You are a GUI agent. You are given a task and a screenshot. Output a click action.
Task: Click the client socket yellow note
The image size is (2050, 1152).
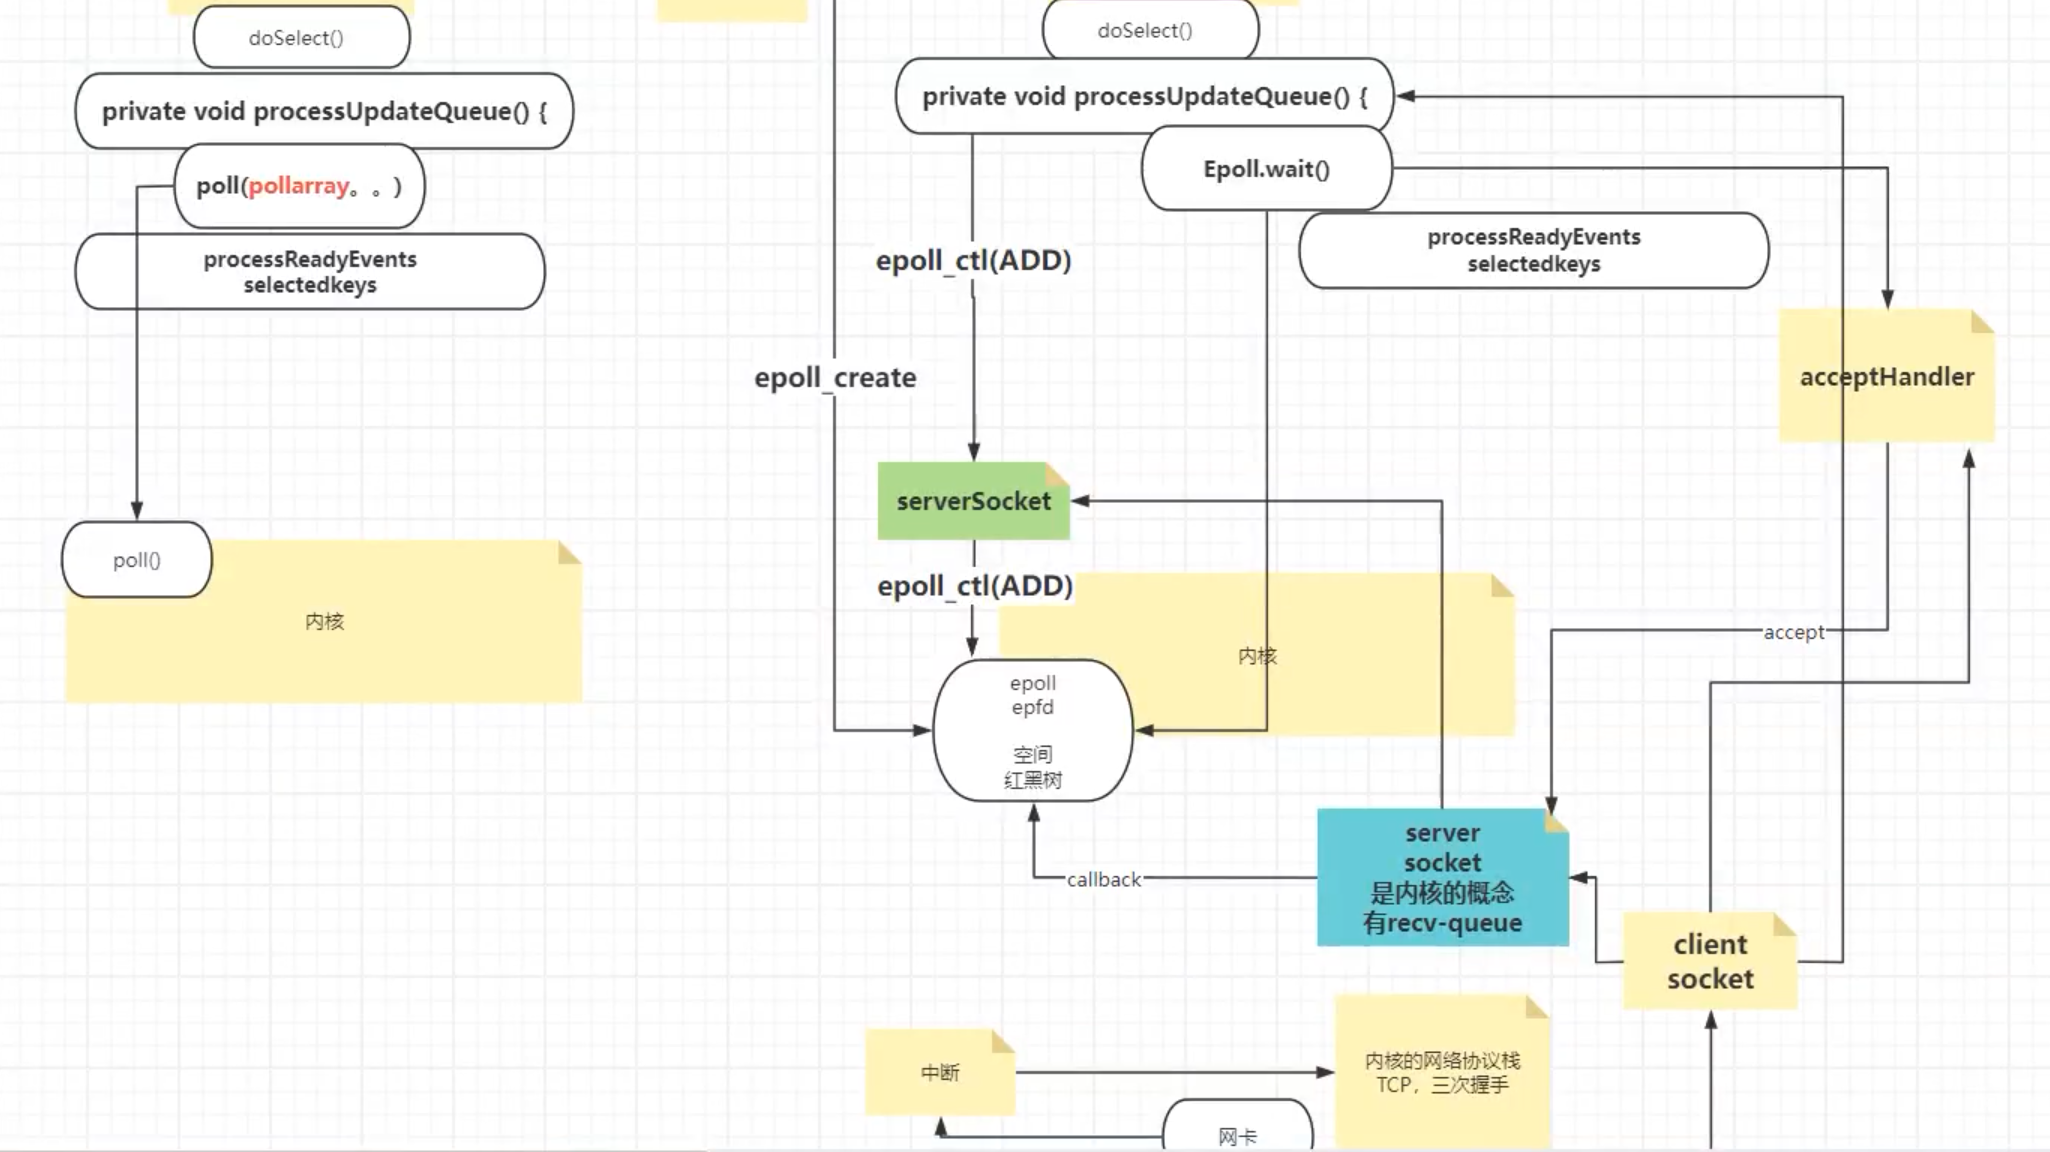[x=1709, y=961]
